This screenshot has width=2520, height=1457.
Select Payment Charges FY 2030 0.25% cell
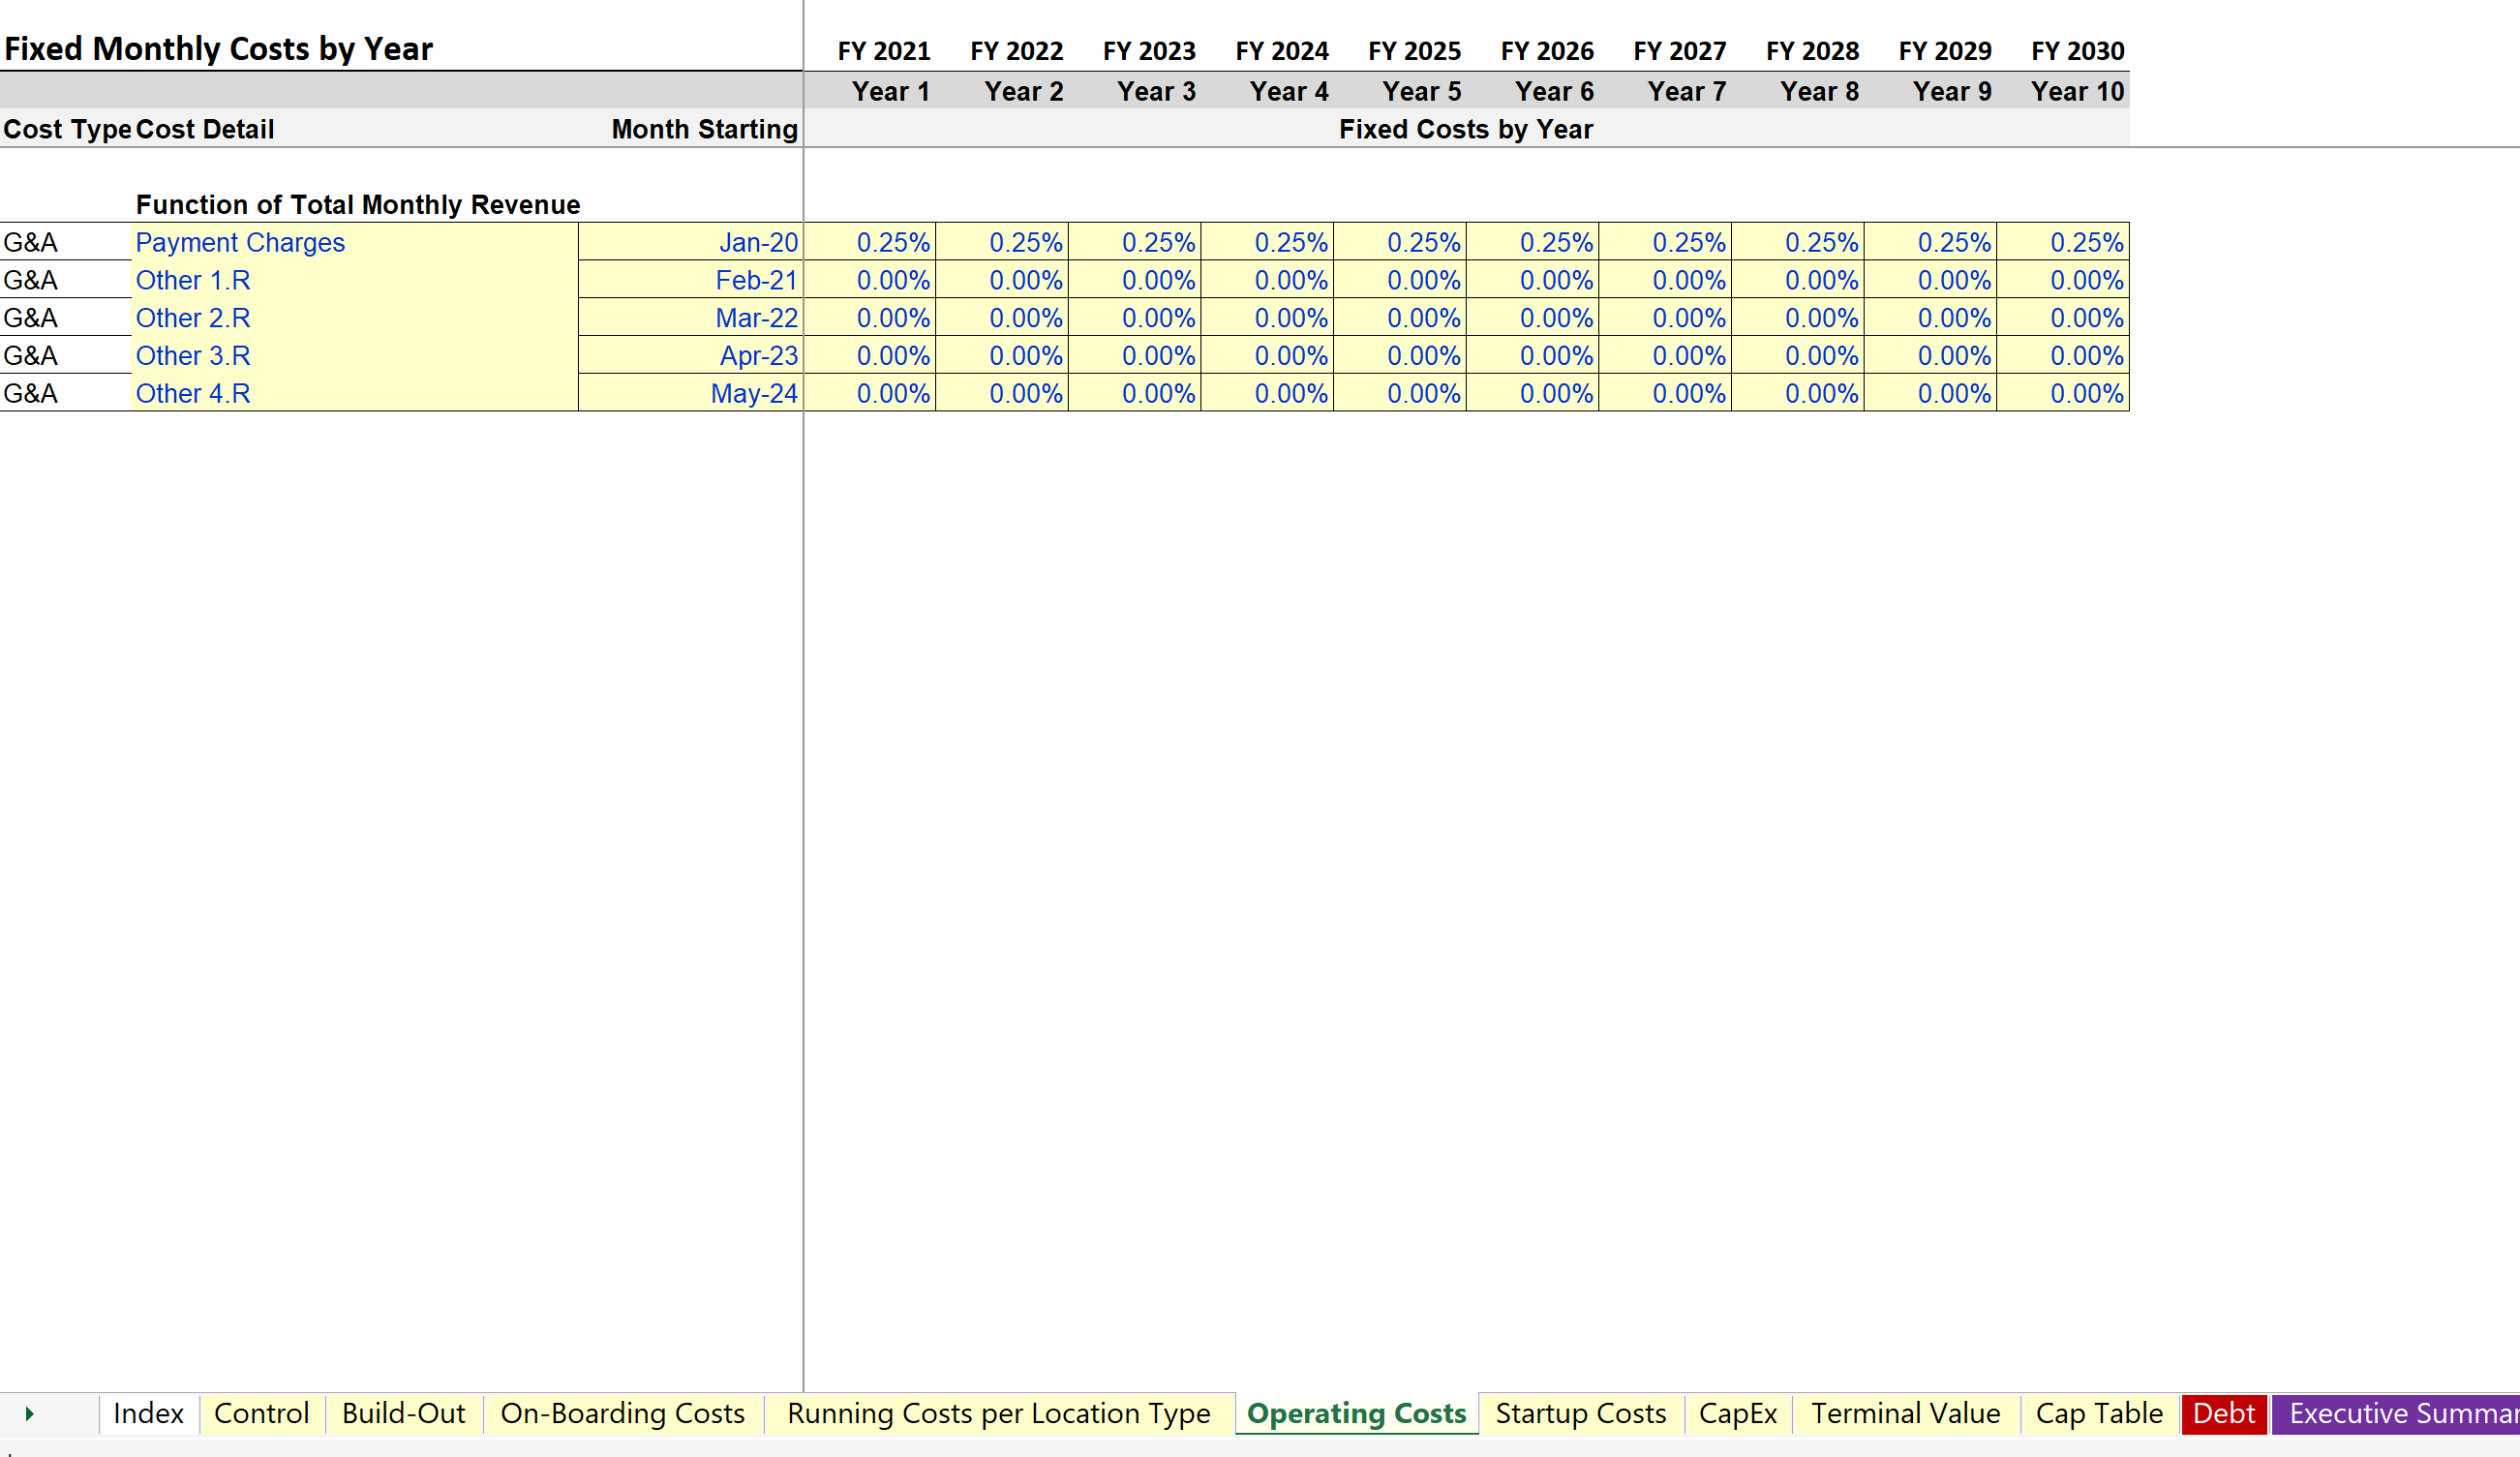[x=2063, y=242]
